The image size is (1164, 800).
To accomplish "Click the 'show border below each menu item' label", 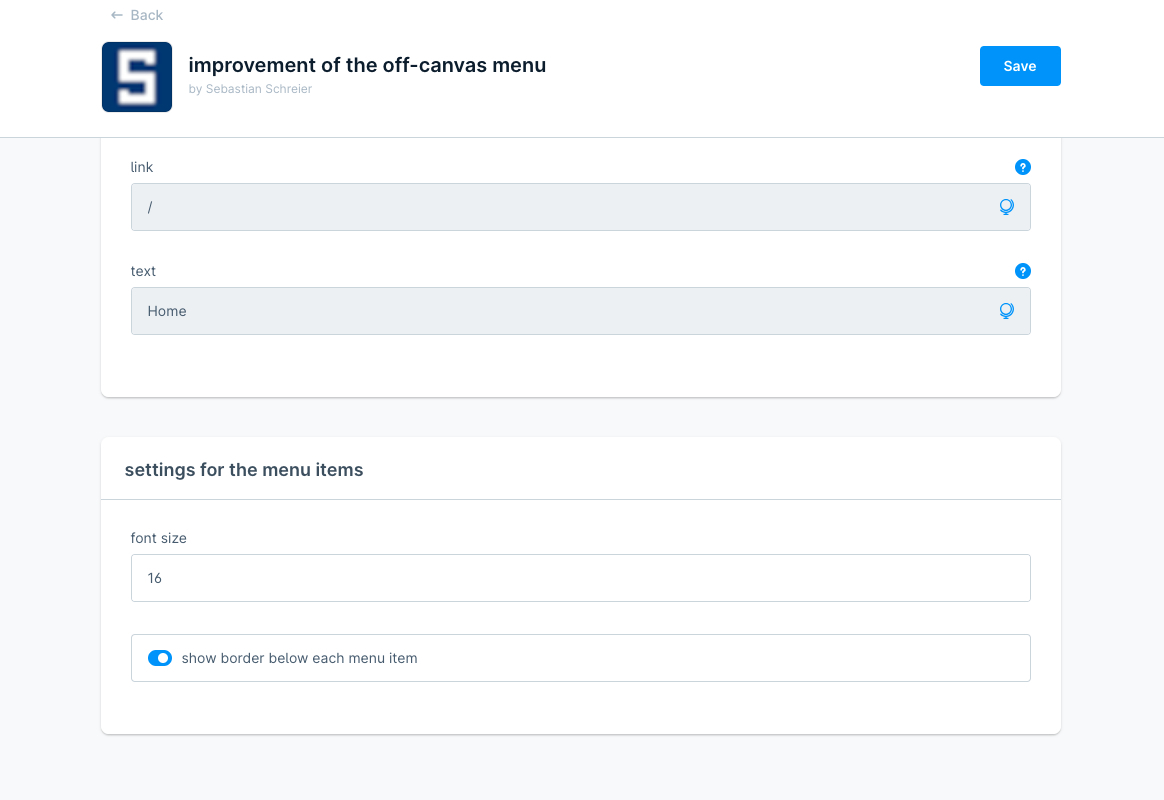I will tap(299, 658).
